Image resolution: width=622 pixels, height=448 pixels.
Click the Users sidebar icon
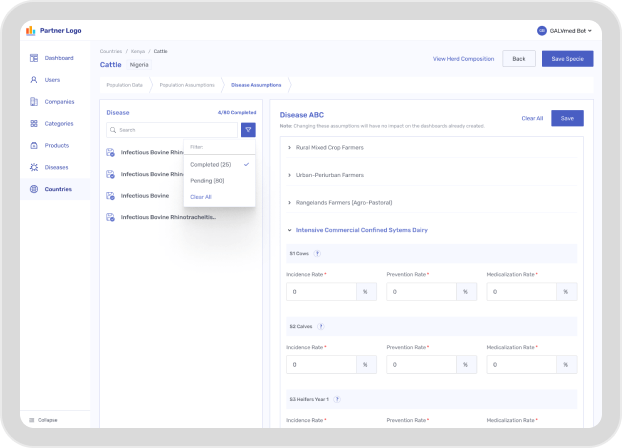coord(34,79)
